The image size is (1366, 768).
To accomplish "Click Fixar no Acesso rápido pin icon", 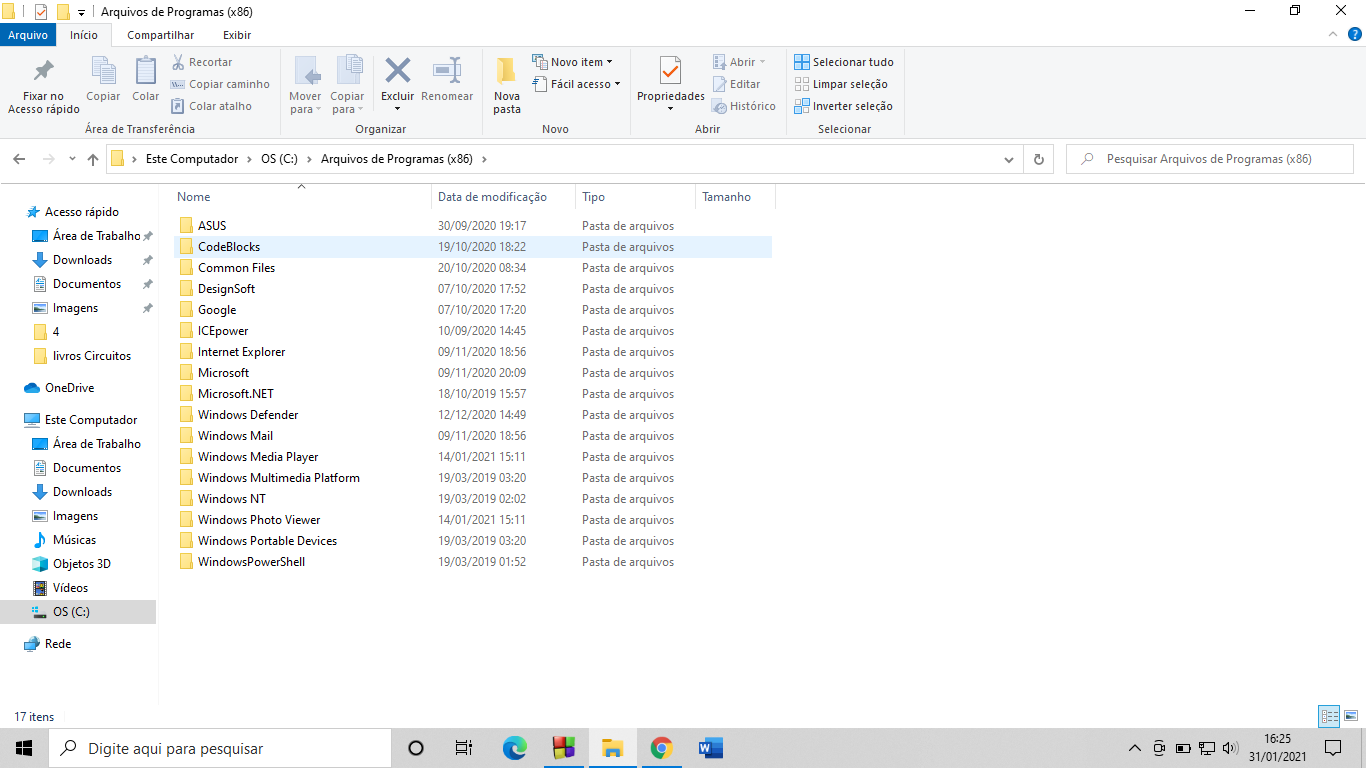I will click(x=44, y=71).
